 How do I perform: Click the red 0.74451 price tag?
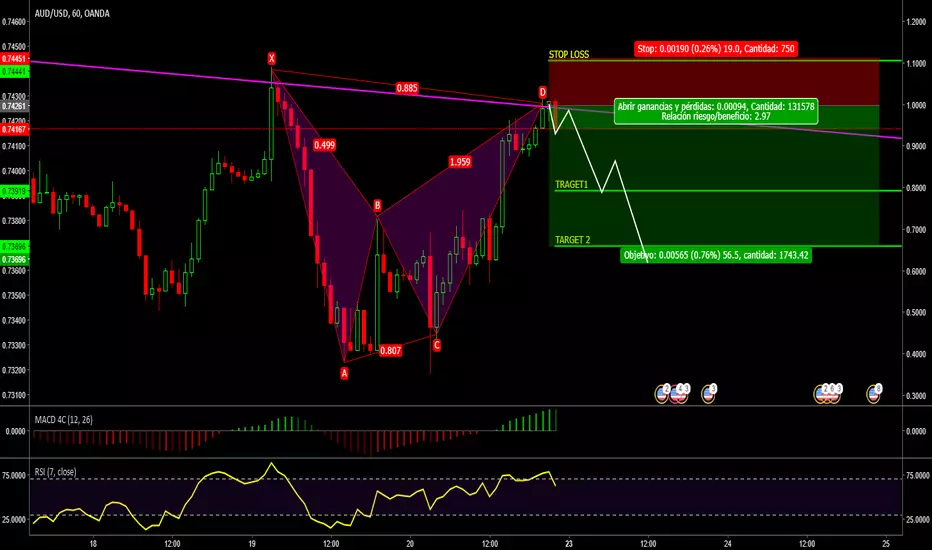[x=14, y=59]
